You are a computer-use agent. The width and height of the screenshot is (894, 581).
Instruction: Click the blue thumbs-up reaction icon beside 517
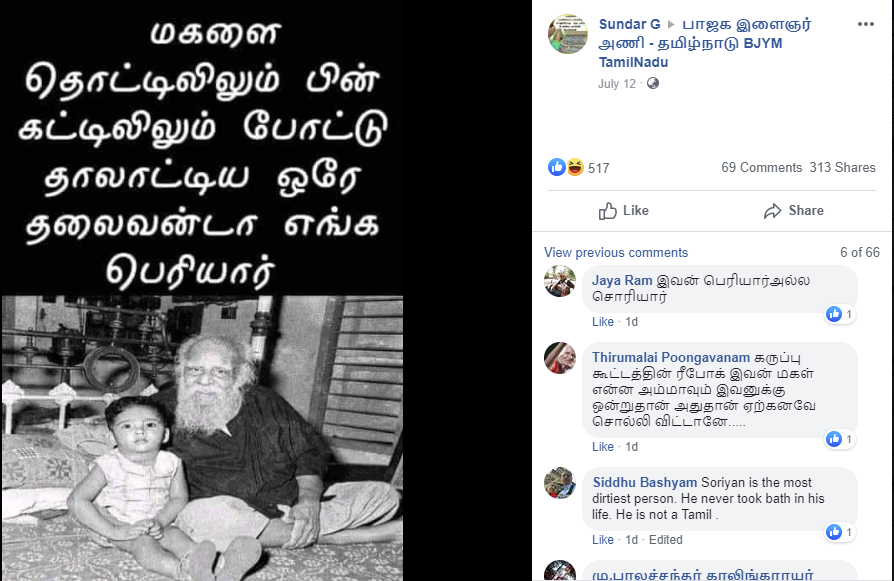click(x=556, y=167)
